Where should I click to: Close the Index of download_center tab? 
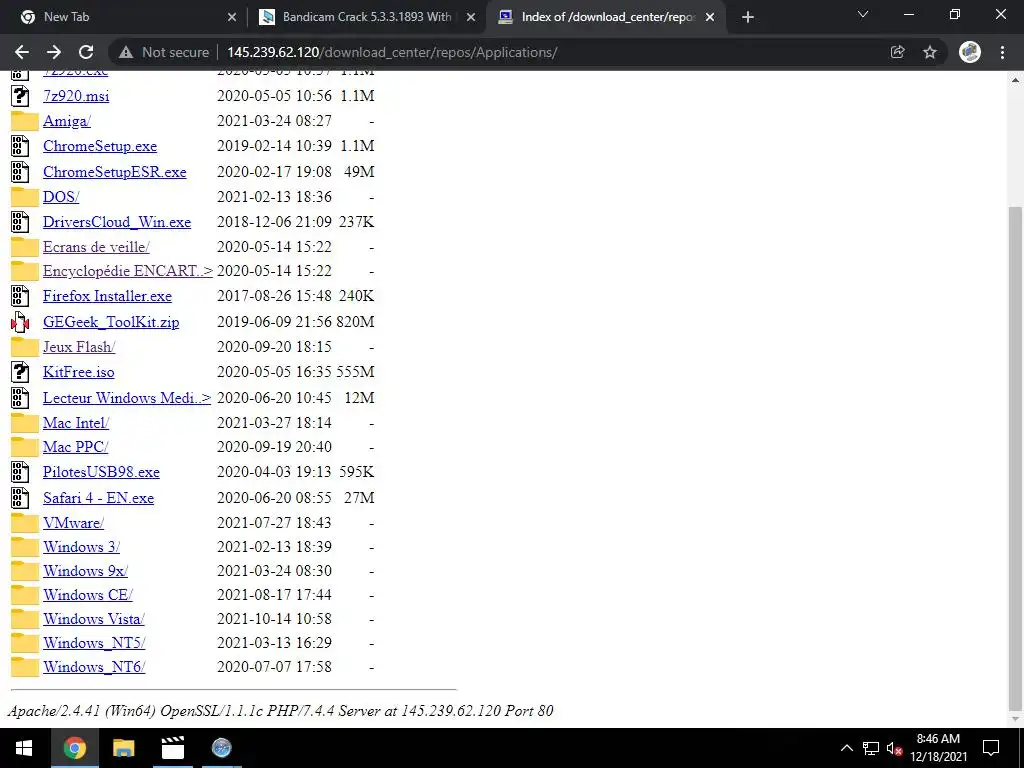[x=710, y=18]
